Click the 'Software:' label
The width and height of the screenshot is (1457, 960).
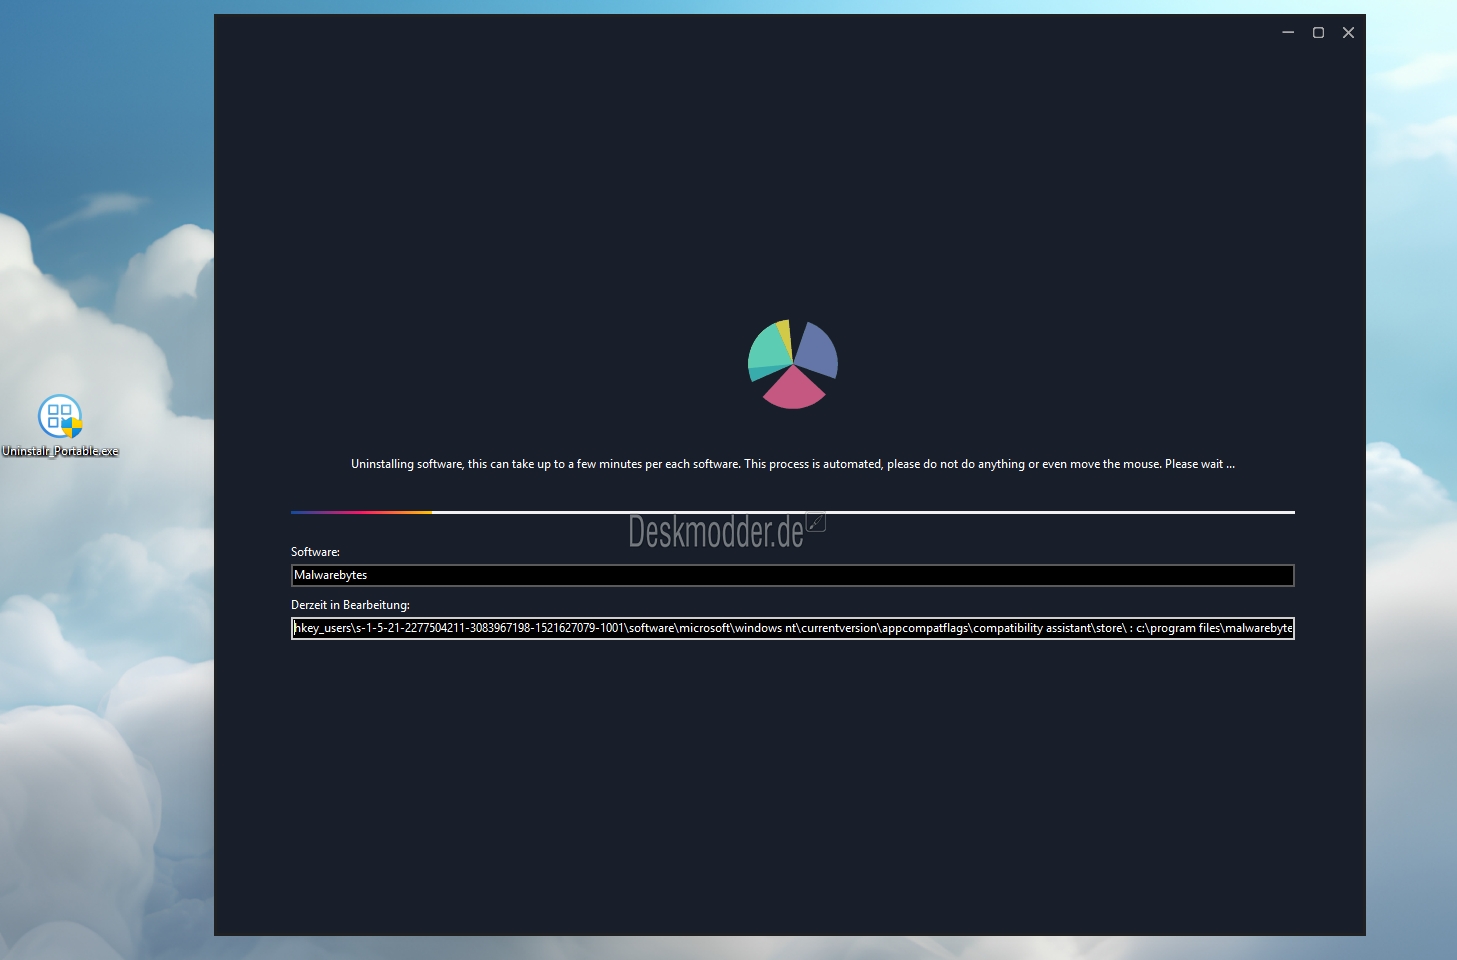pos(315,552)
